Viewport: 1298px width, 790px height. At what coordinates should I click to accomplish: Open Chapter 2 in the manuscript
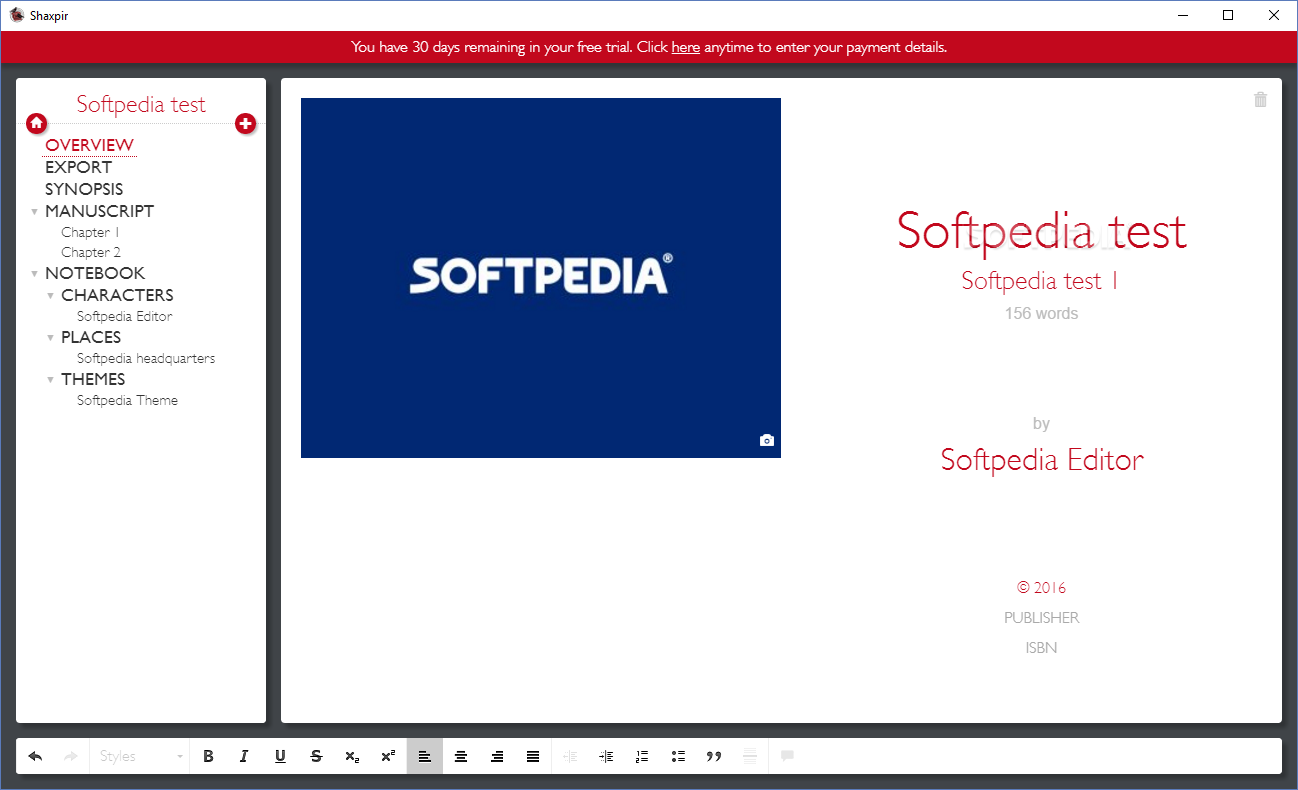click(x=91, y=252)
